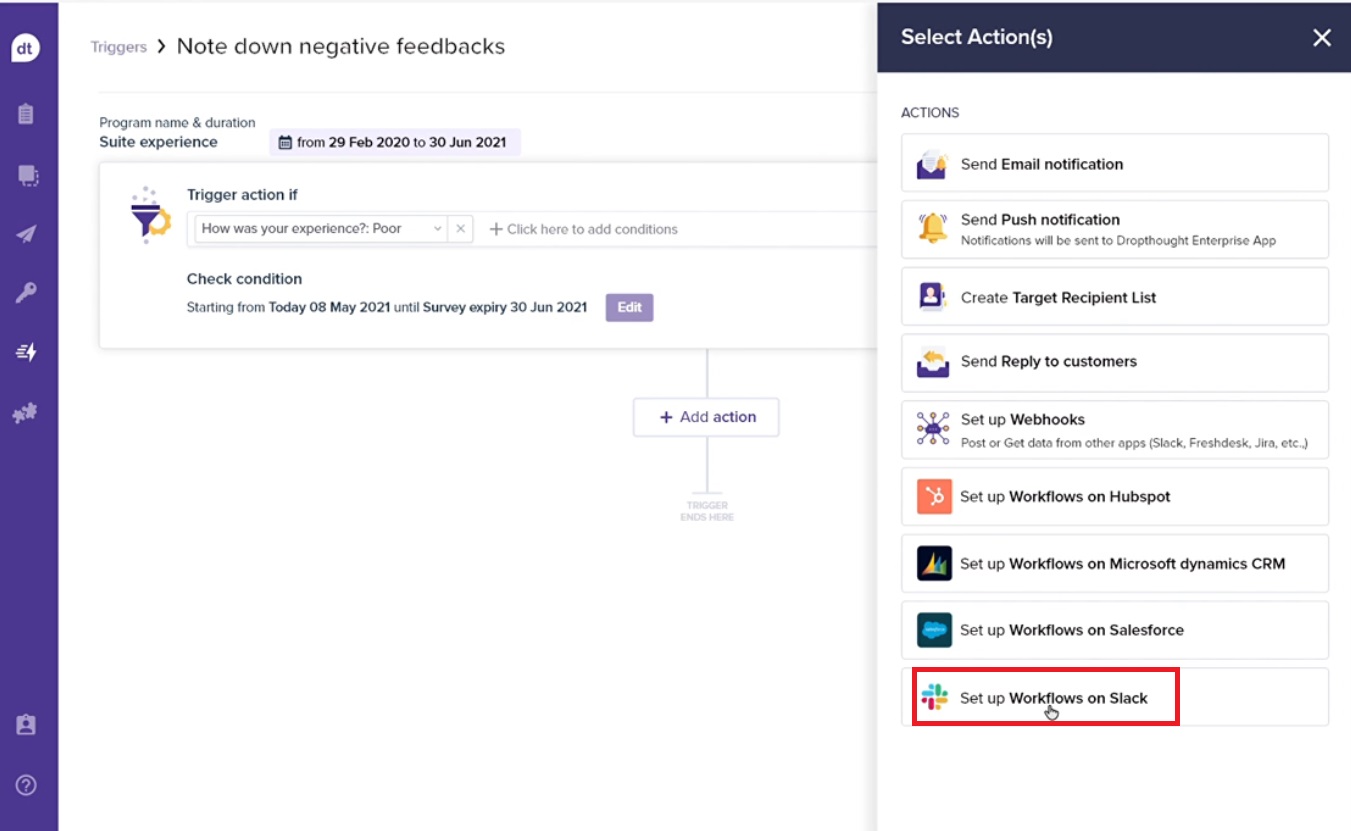Choose Send Email notification action
Image resolution: width=1351 pixels, height=831 pixels.
(1114, 164)
